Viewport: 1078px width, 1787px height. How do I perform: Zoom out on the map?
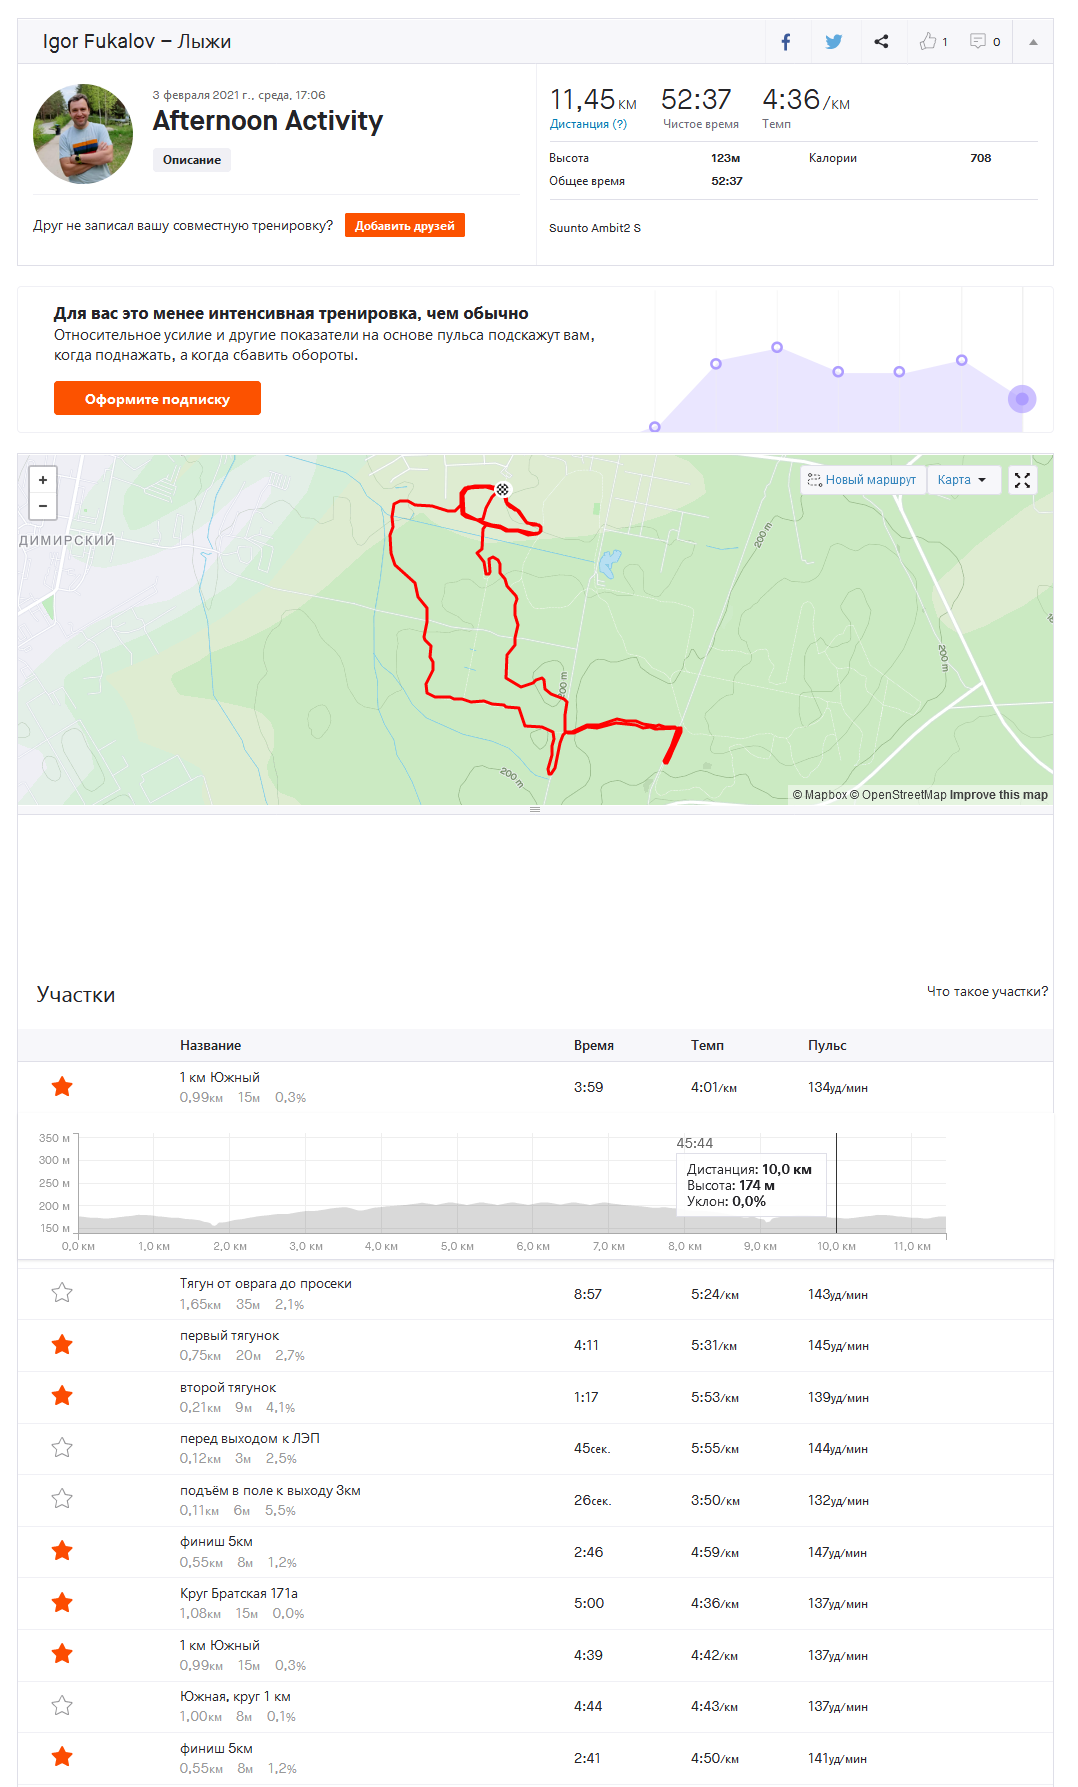pos(43,506)
